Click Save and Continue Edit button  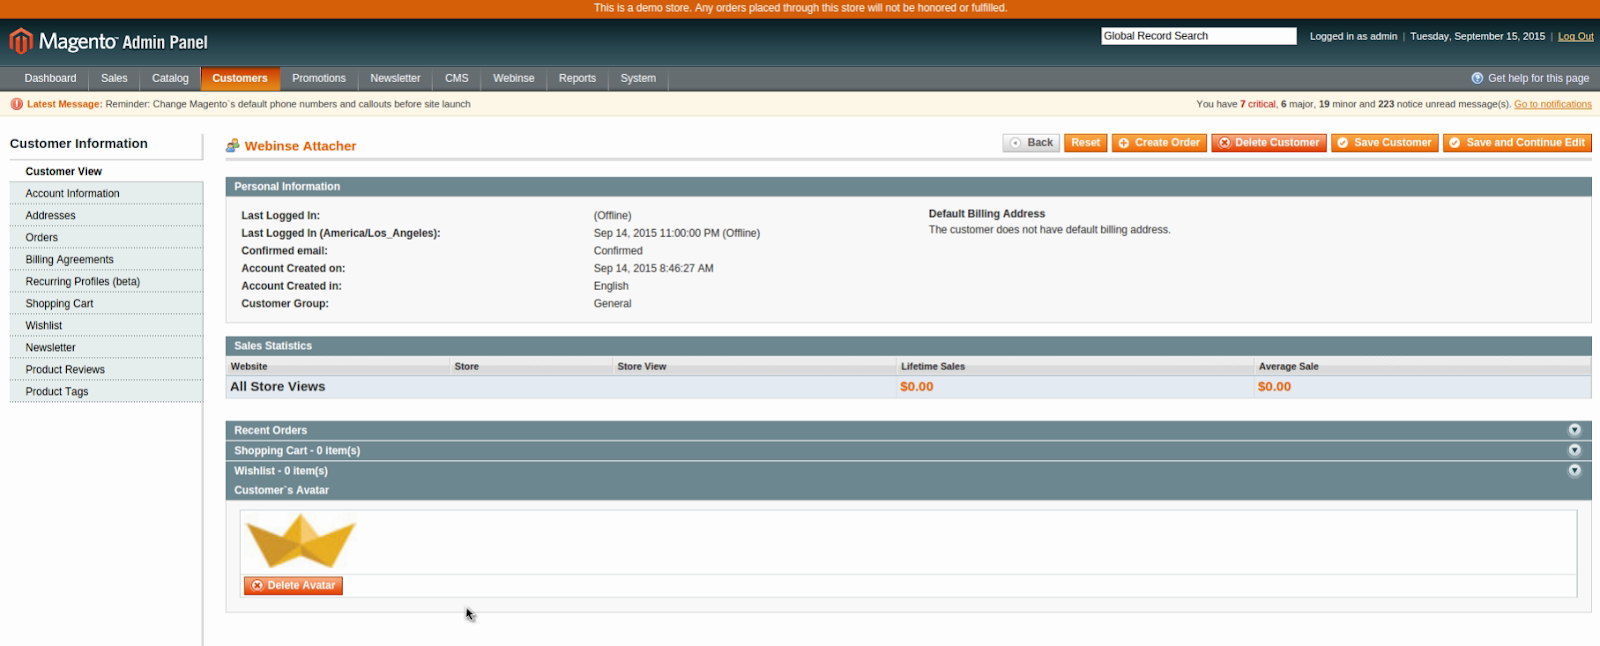(x=1517, y=143)
